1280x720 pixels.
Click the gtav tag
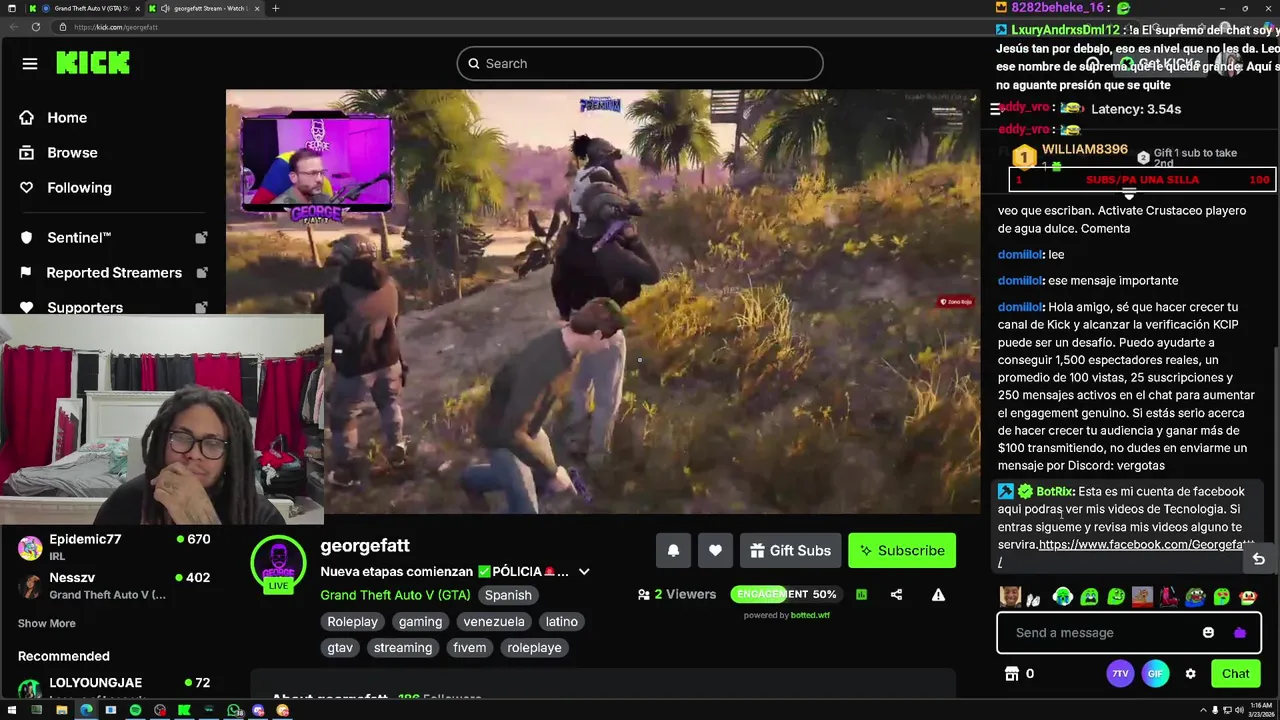pos(340,647)
